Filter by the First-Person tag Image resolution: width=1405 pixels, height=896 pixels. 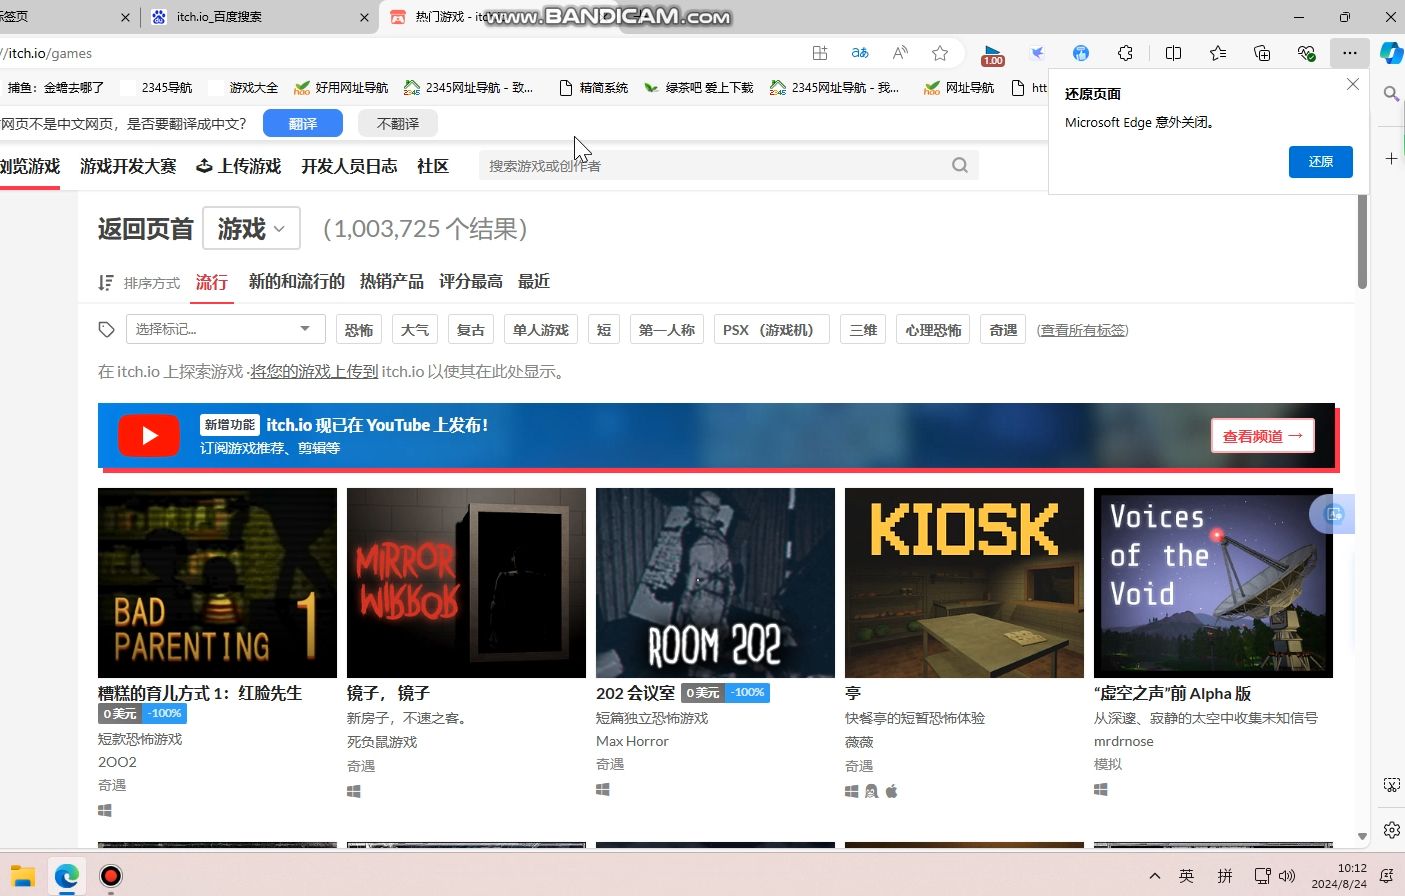click(667, 330)
